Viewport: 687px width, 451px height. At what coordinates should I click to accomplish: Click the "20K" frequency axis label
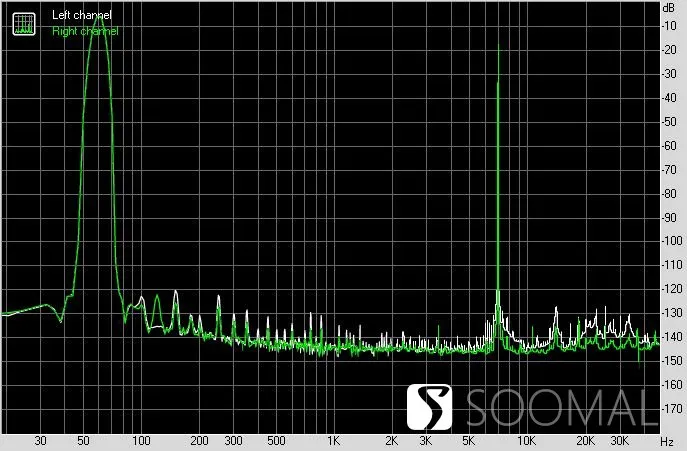585,440
